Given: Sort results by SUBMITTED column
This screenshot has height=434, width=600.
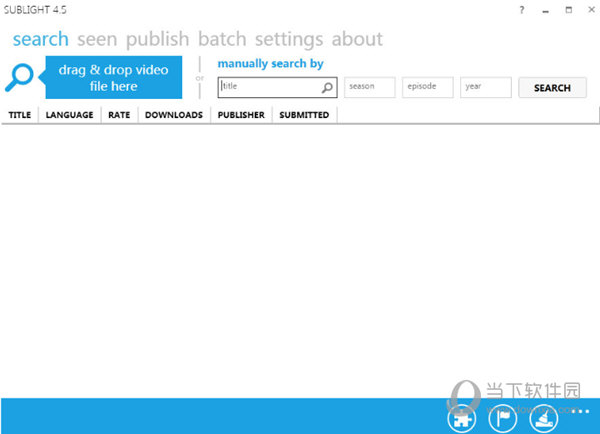Looking at the screenshot, I should pos(304,115).
